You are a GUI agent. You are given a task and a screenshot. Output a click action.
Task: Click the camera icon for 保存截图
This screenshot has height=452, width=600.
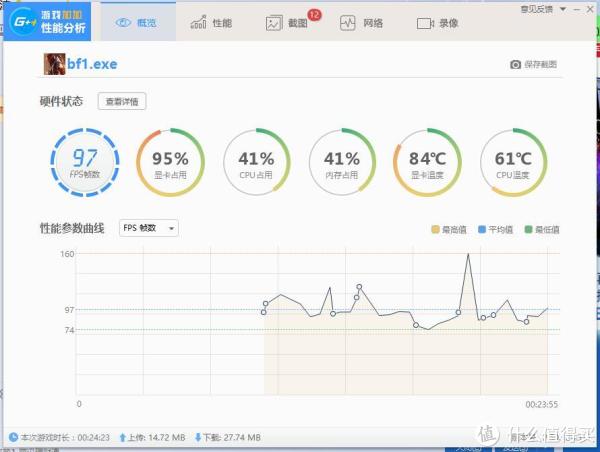(x=515, y=65)
